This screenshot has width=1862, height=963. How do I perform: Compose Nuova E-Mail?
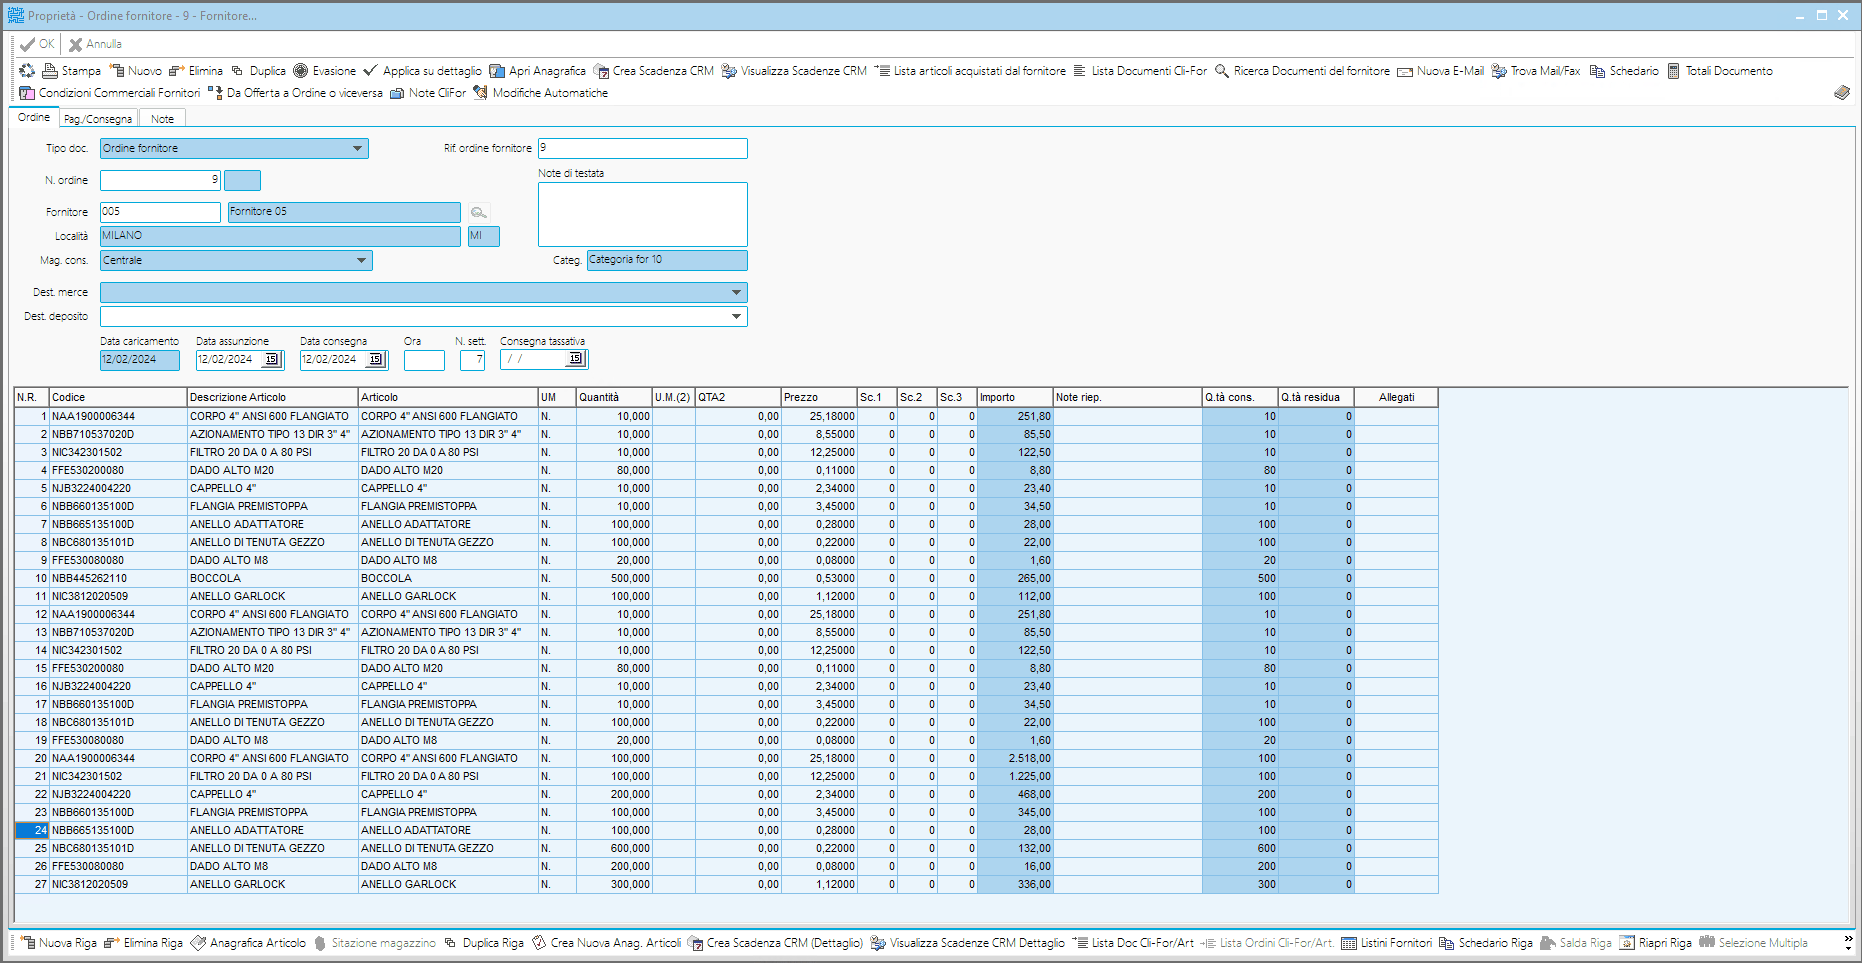(1440, 71)
